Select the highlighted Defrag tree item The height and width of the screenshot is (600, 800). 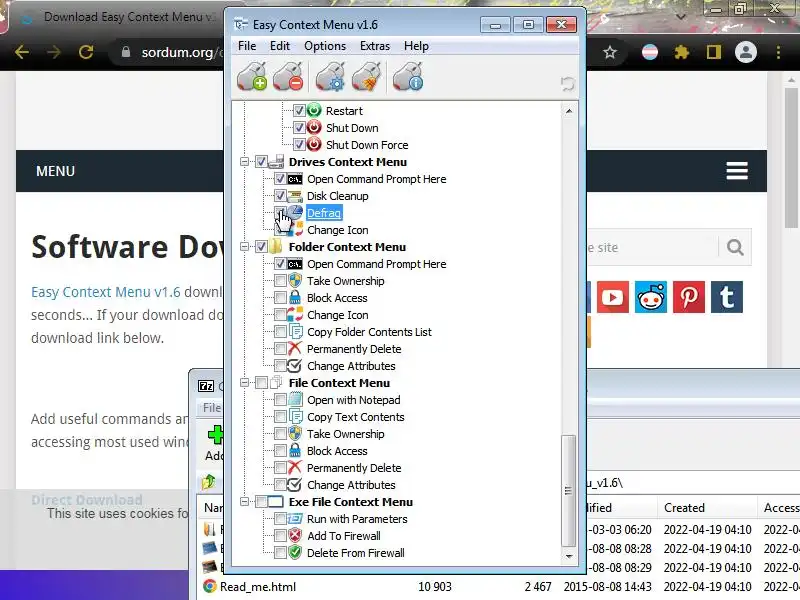click(324, 213)
